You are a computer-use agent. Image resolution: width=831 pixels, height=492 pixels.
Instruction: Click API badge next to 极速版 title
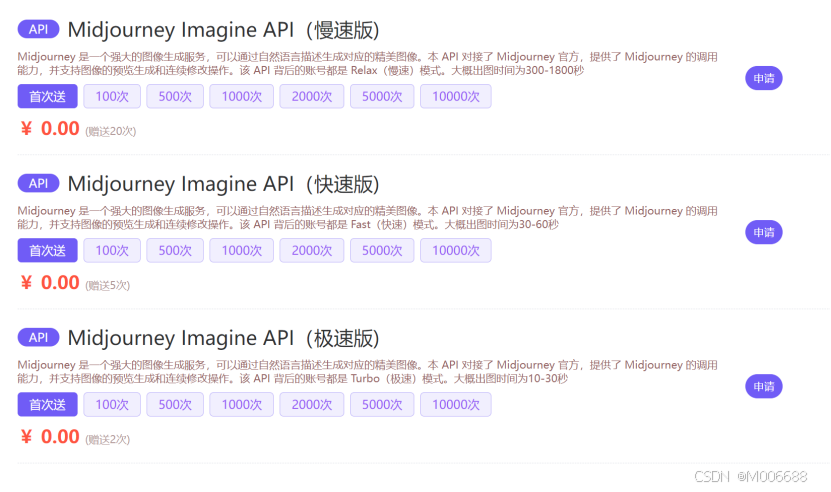(x=38, y=338)
